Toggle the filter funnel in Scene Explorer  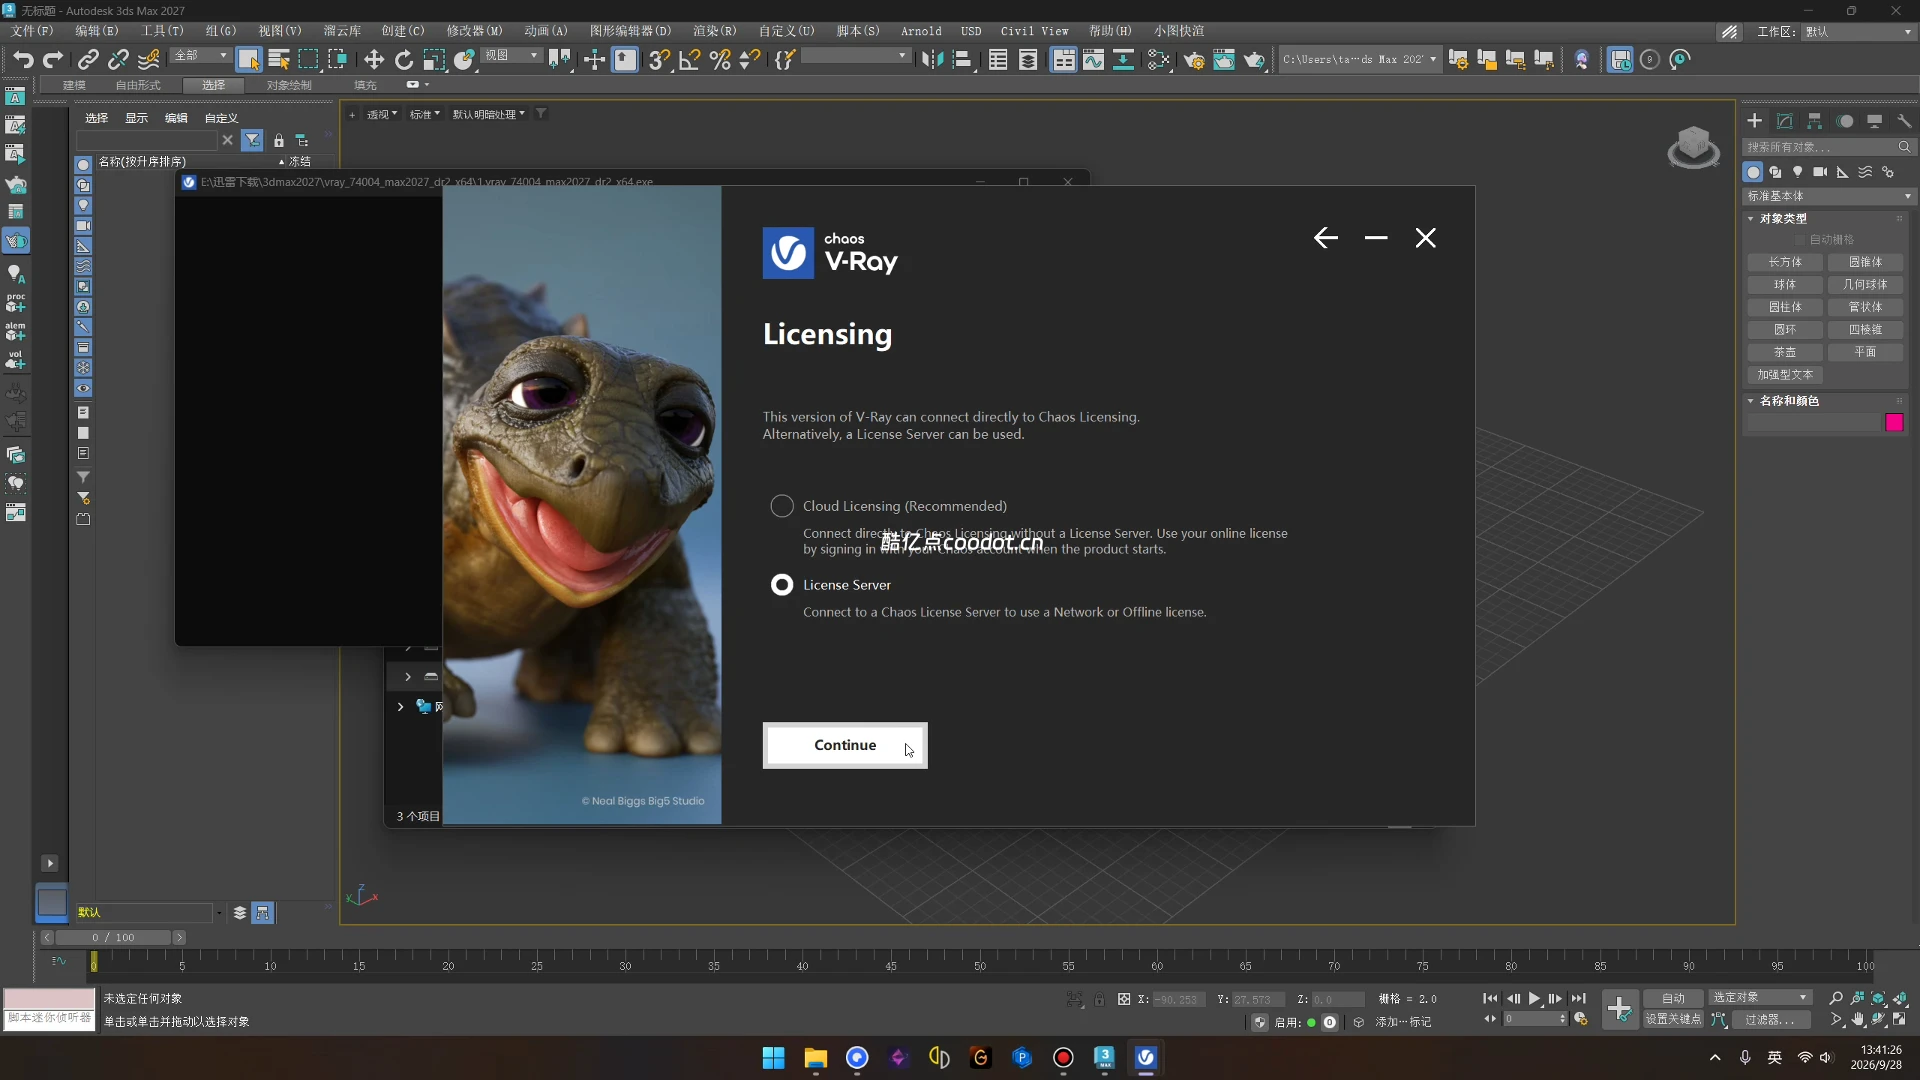coord(252,141)
